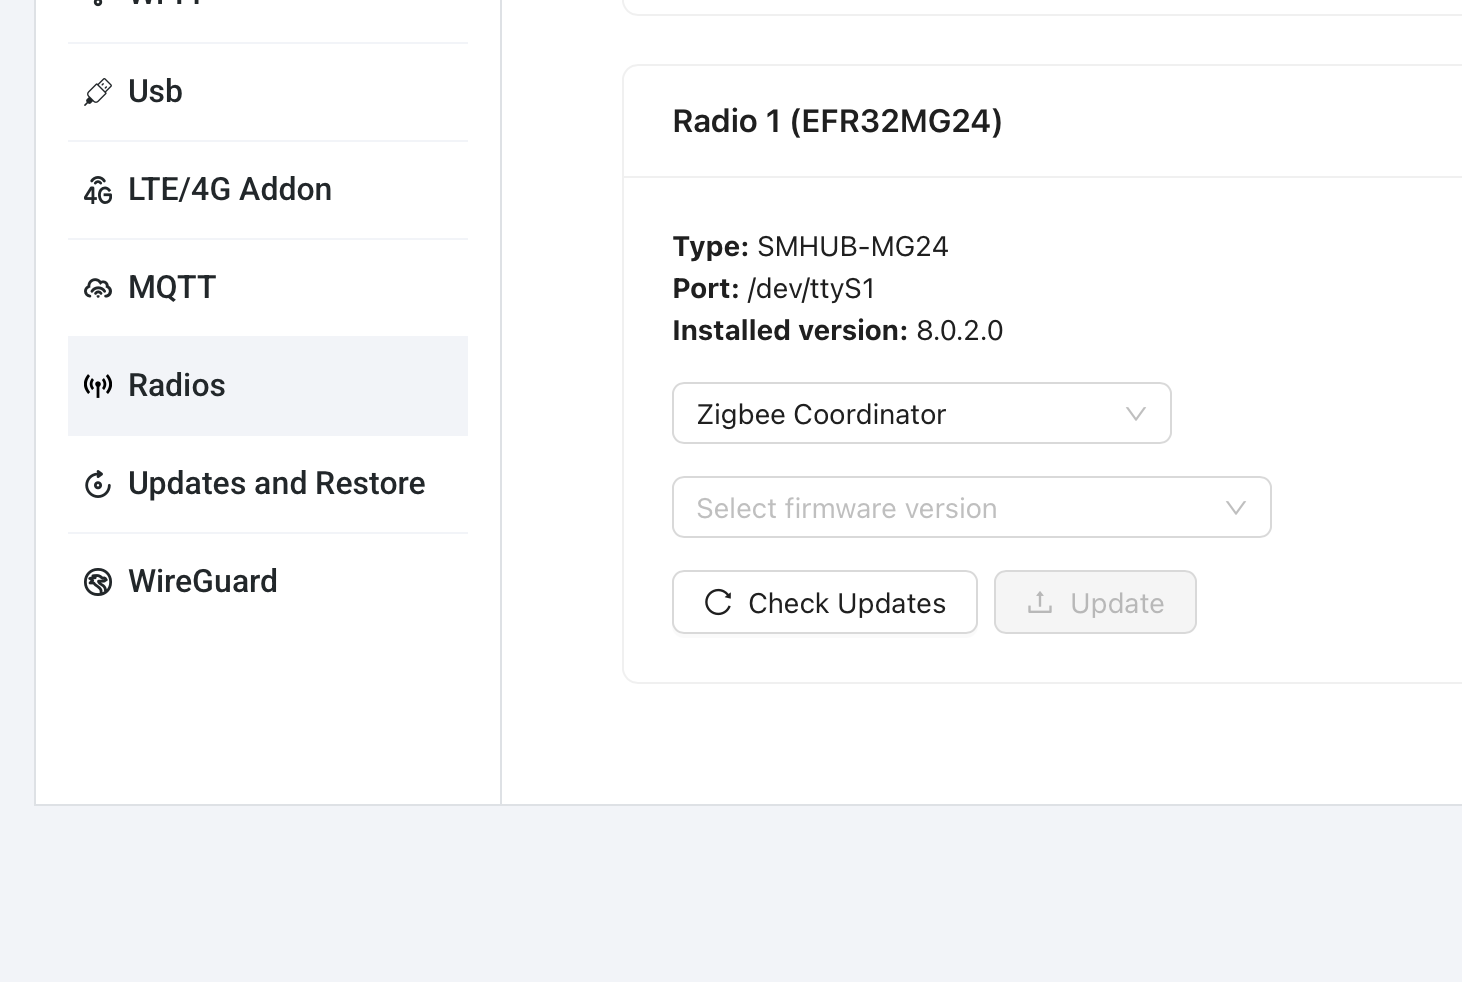Open the Select firmware version dropdown
The image size is (1462, 982).
tap(970, 507)
